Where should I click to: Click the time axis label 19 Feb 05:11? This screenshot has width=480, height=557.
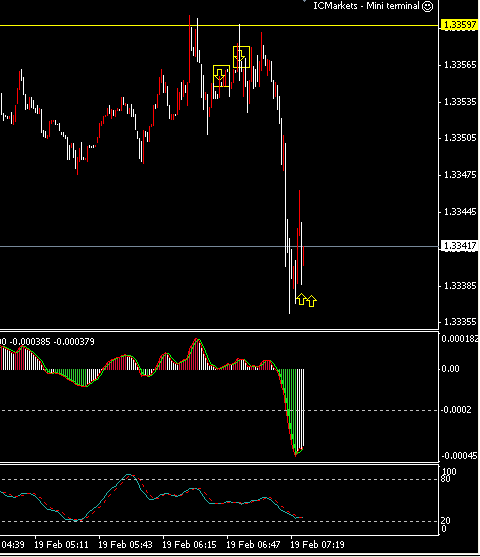pos(61,545)
